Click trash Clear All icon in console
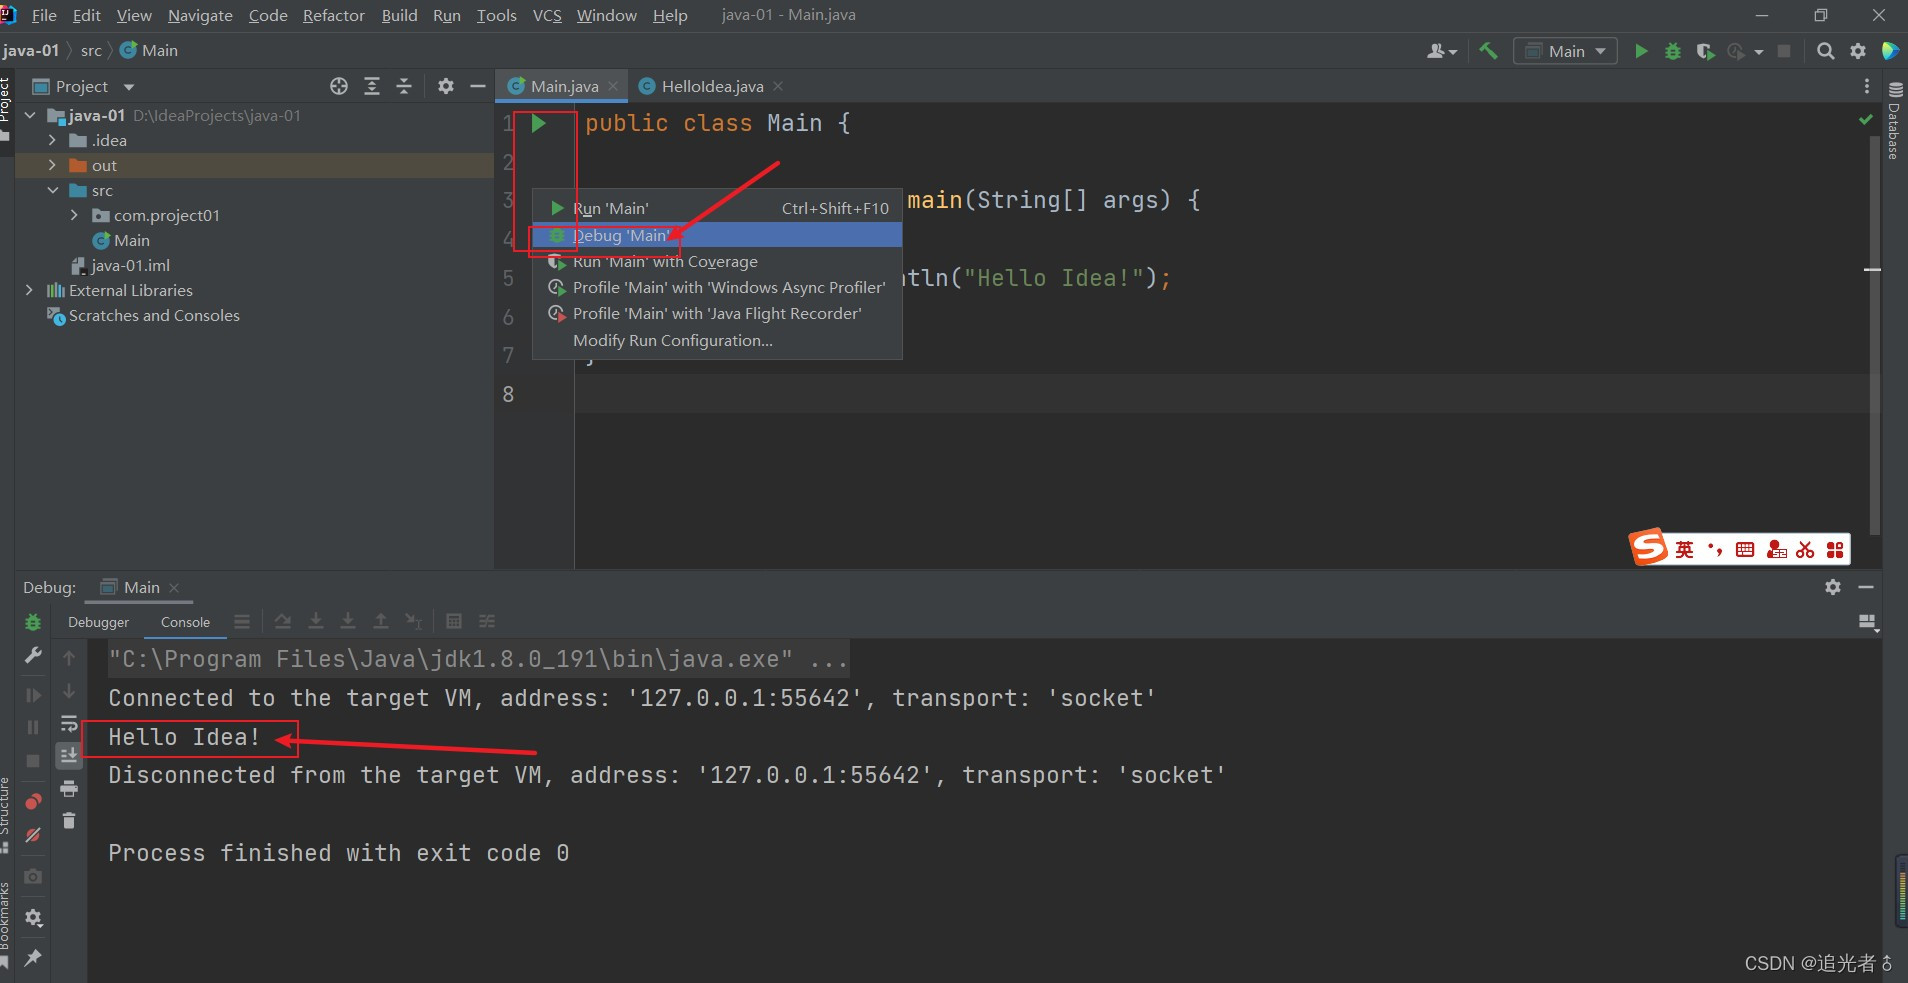 [x=69, y=821]
